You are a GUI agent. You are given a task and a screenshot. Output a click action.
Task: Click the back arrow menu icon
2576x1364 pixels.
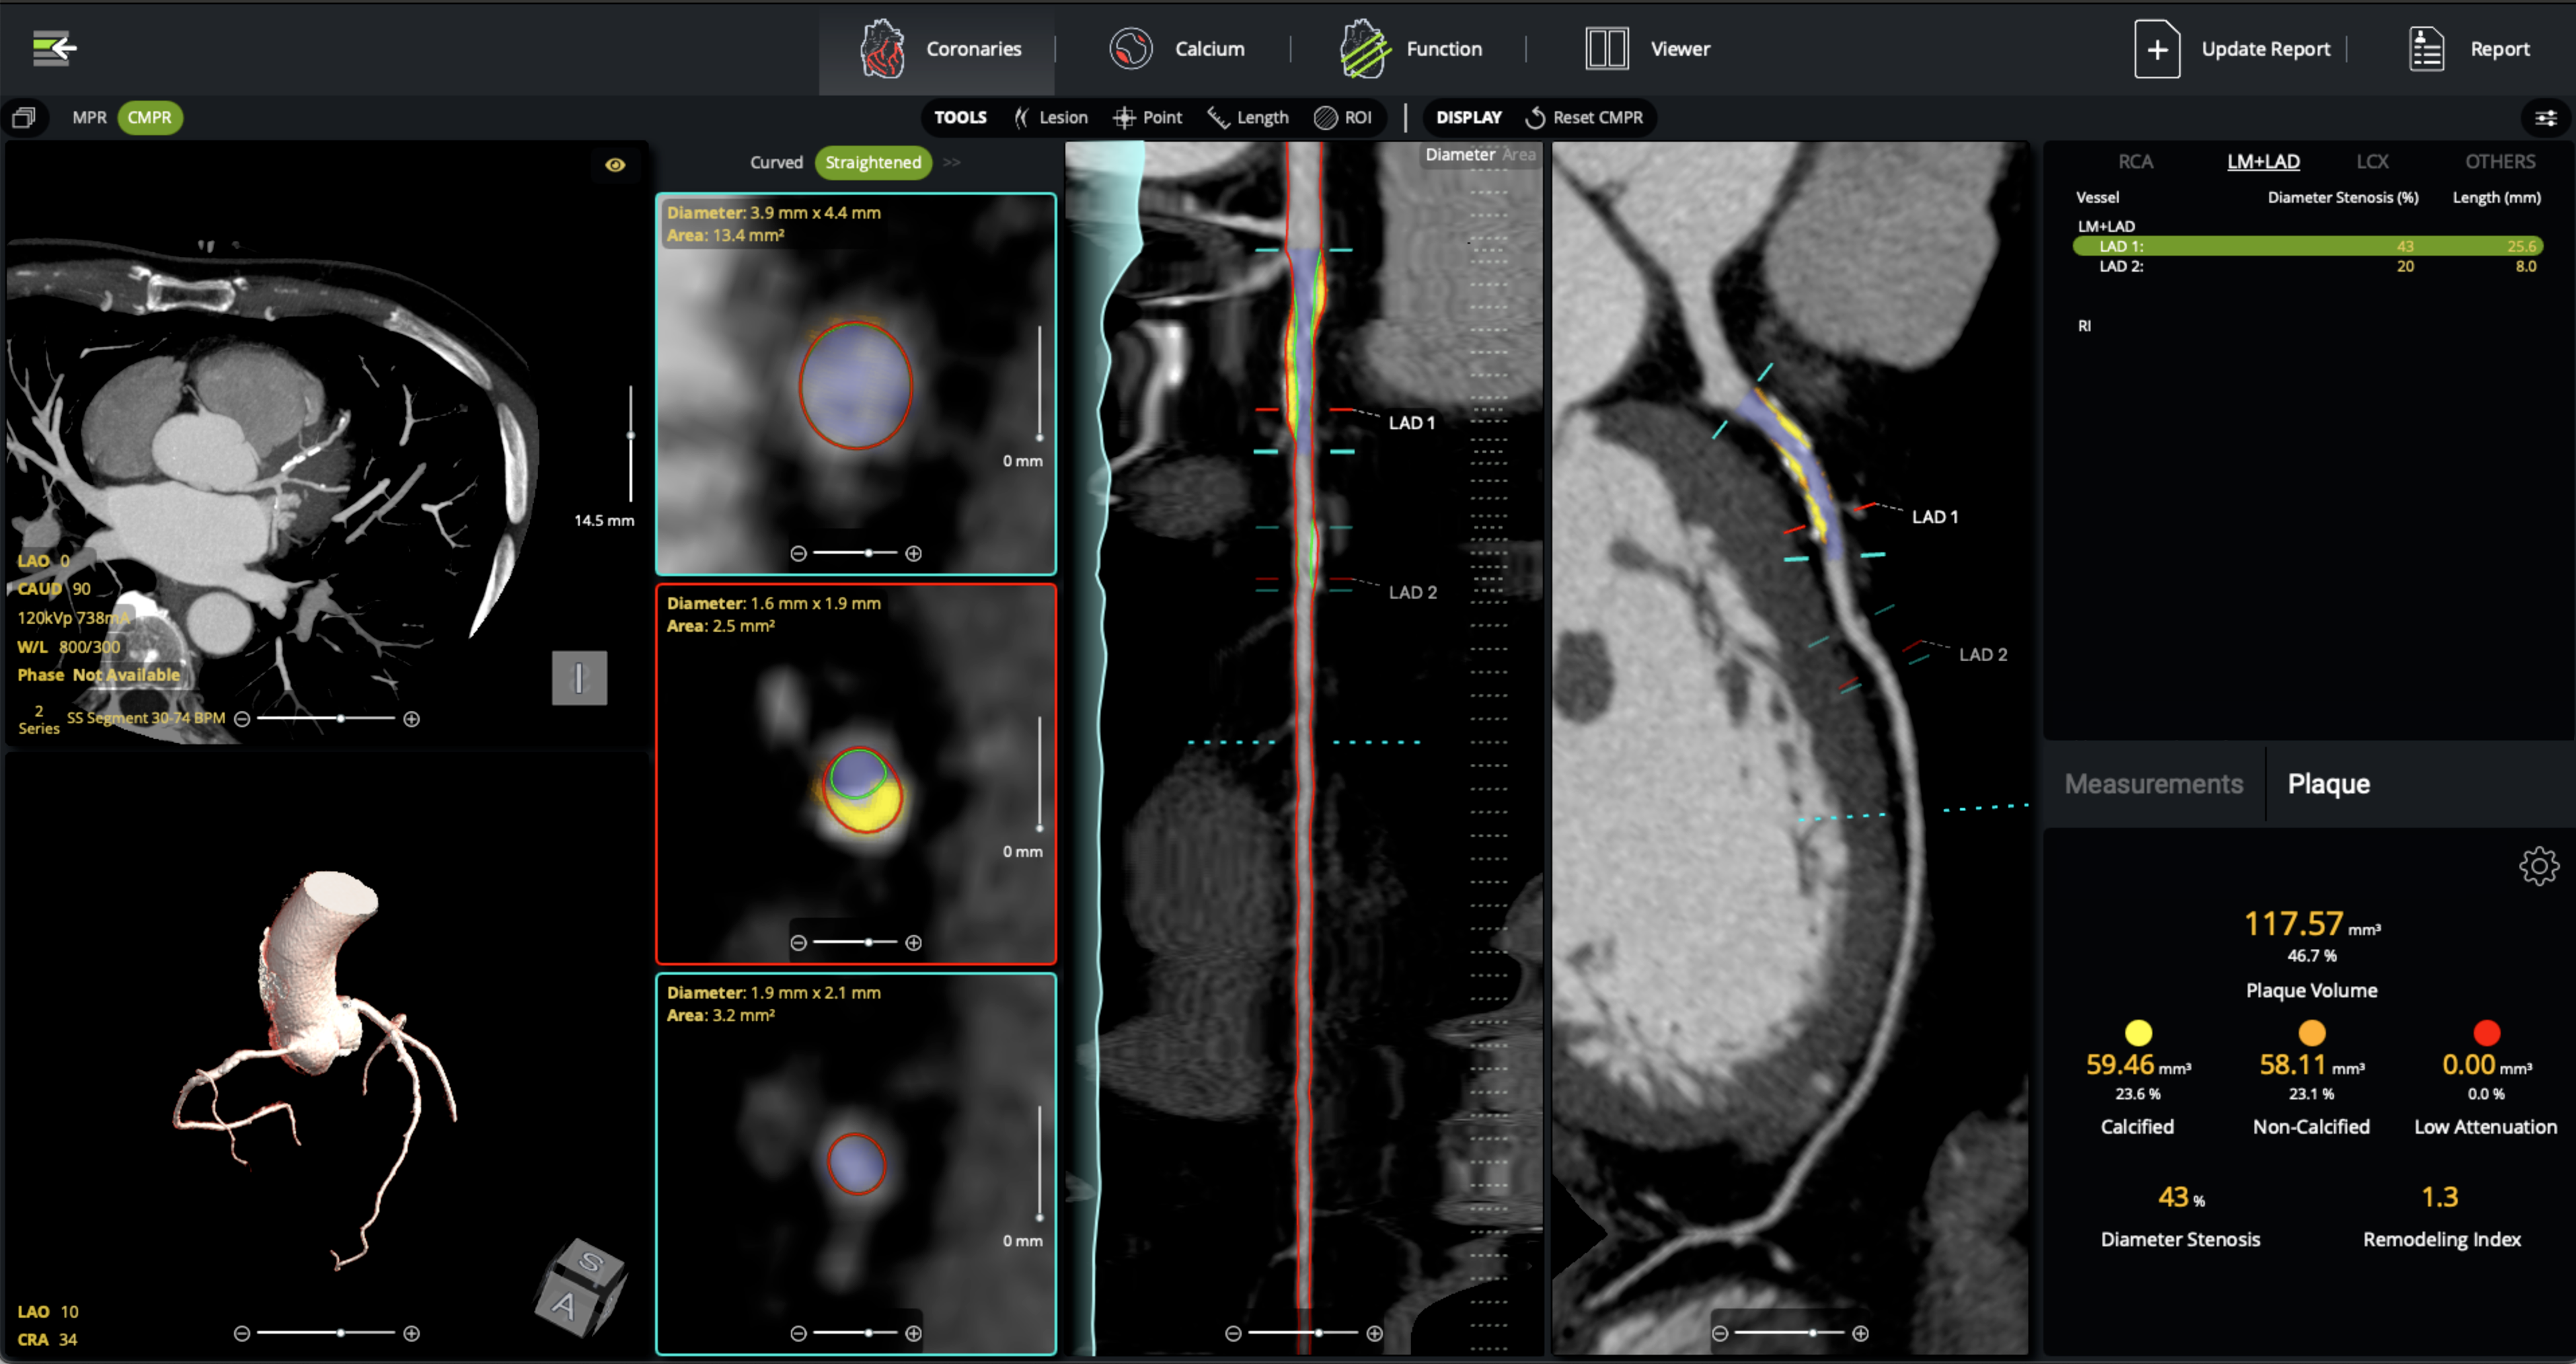(54, 48)
